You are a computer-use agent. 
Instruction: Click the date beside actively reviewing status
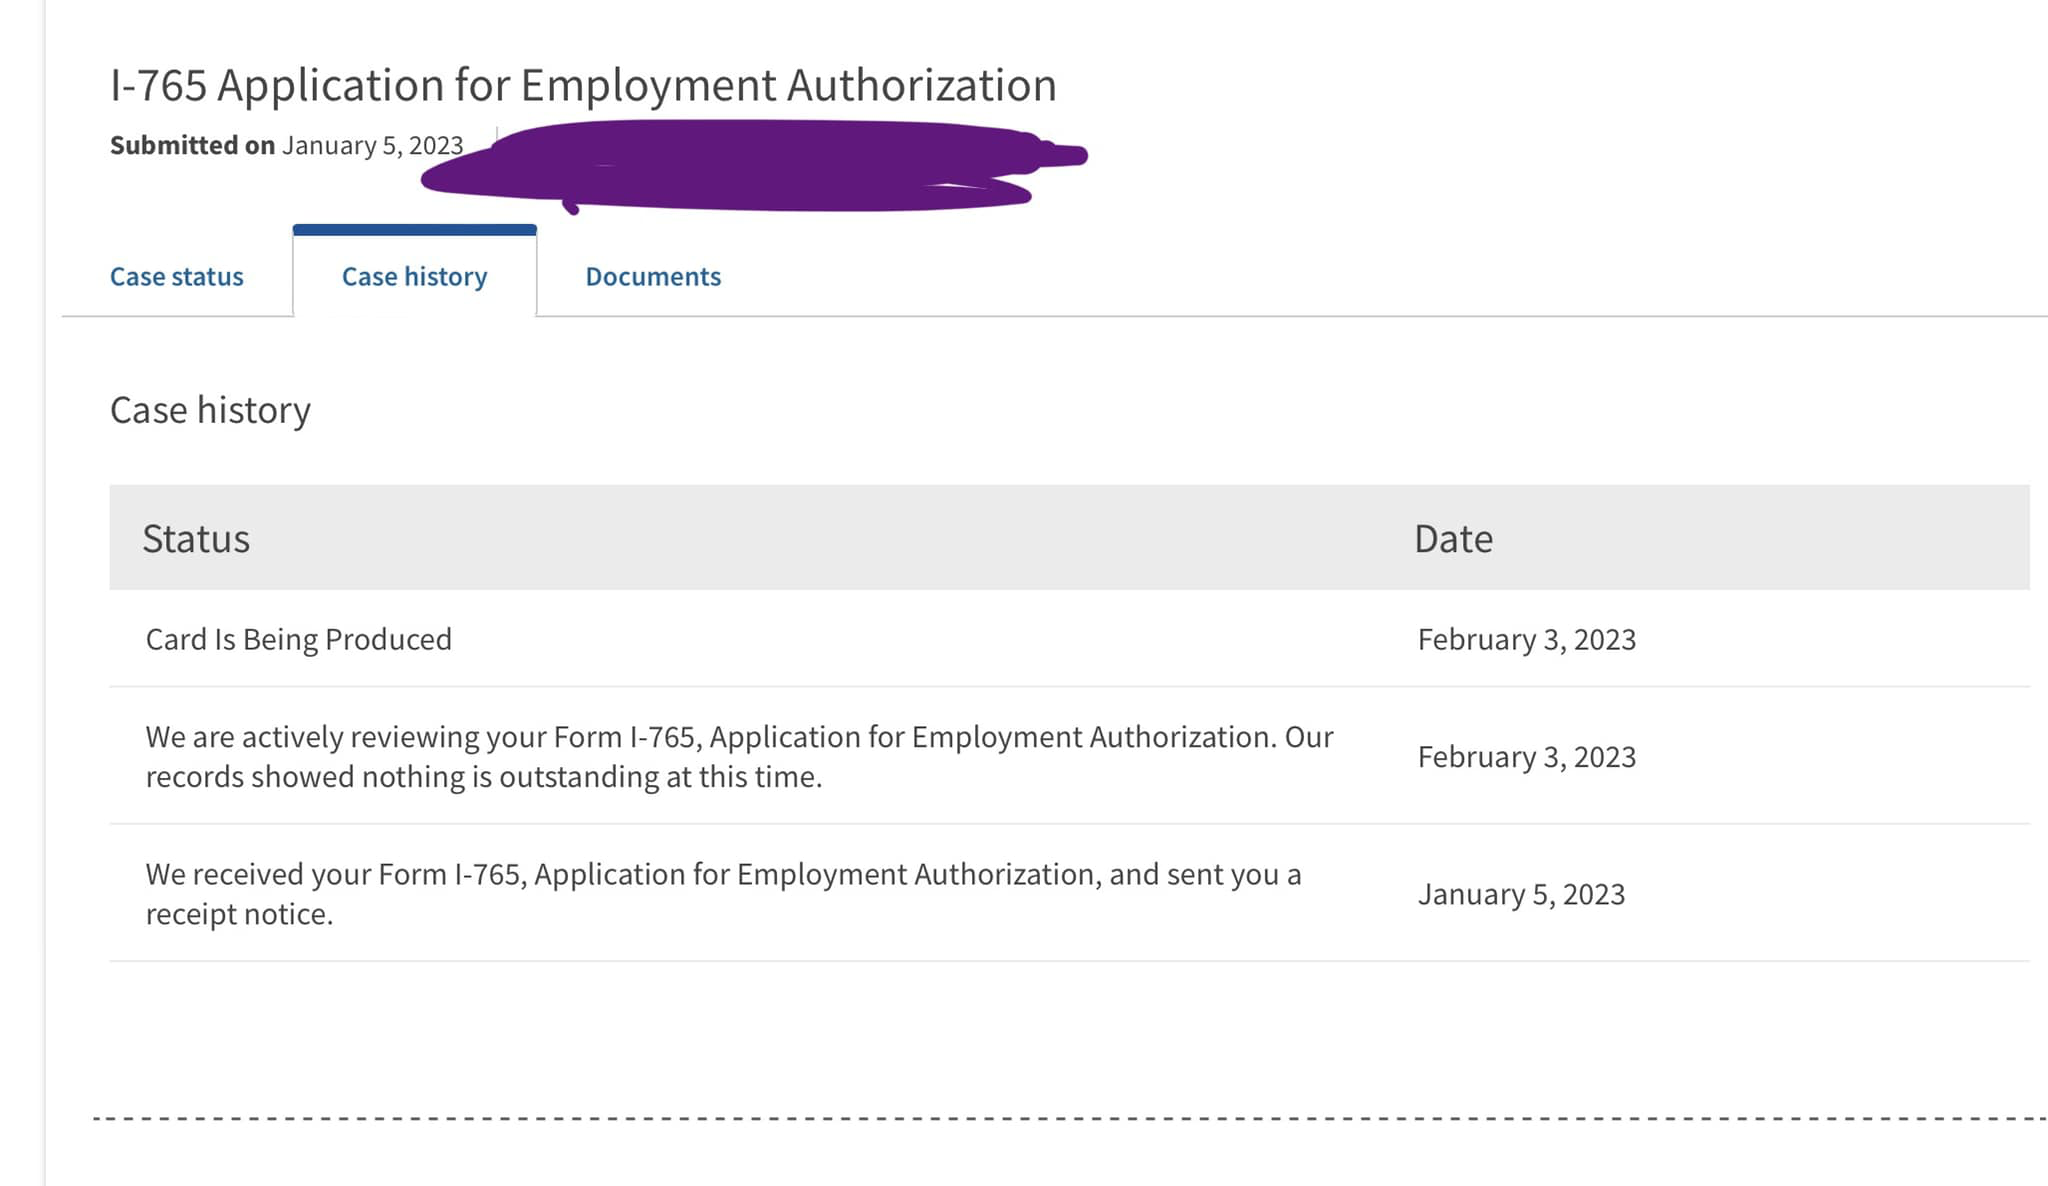pyautogui.click(x=1527, y=756)
